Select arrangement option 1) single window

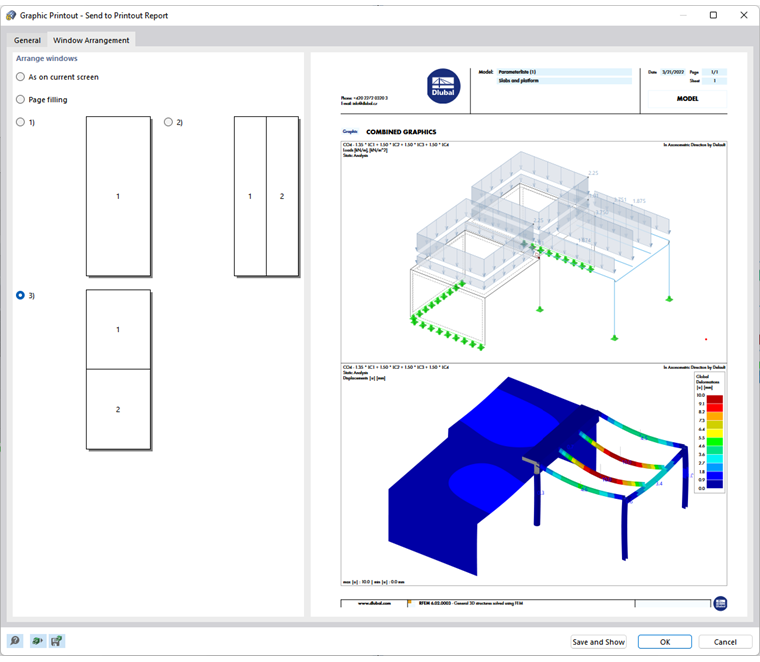[x=20, y=122]
